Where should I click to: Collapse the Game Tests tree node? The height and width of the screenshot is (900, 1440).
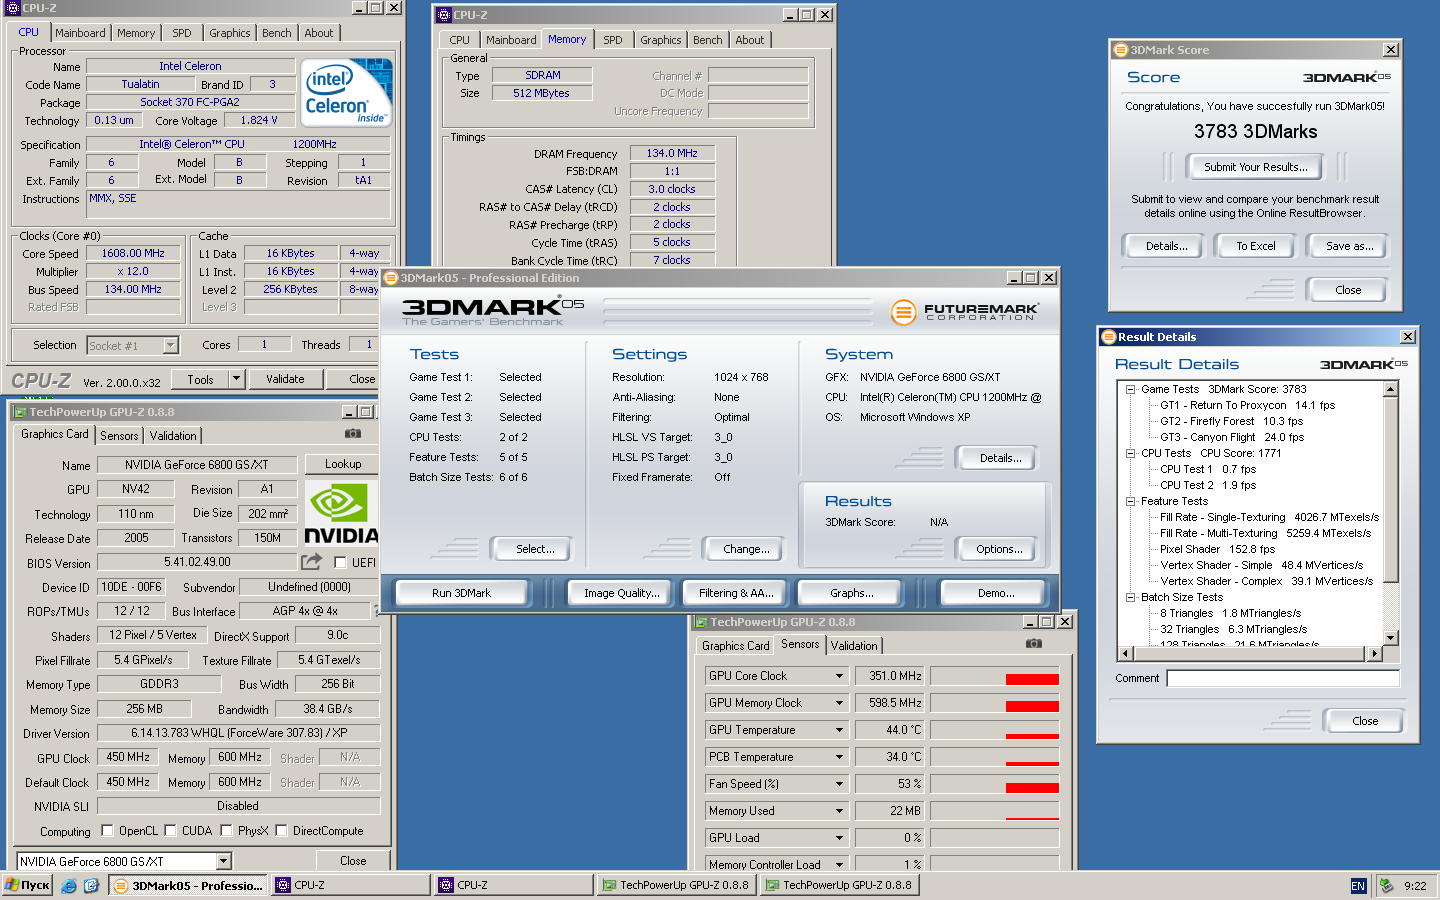1131,390
